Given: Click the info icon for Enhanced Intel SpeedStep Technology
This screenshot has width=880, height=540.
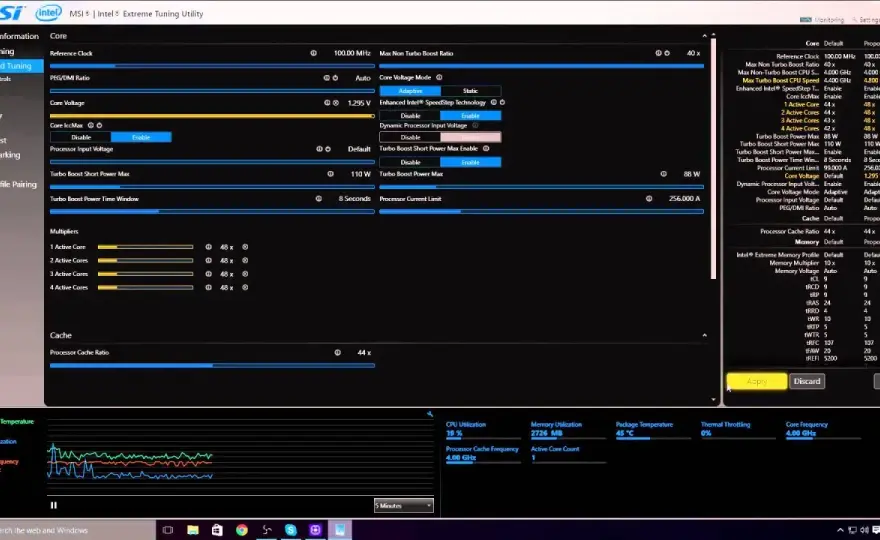Looking at the screenshot, I should (x=494, y=102).
